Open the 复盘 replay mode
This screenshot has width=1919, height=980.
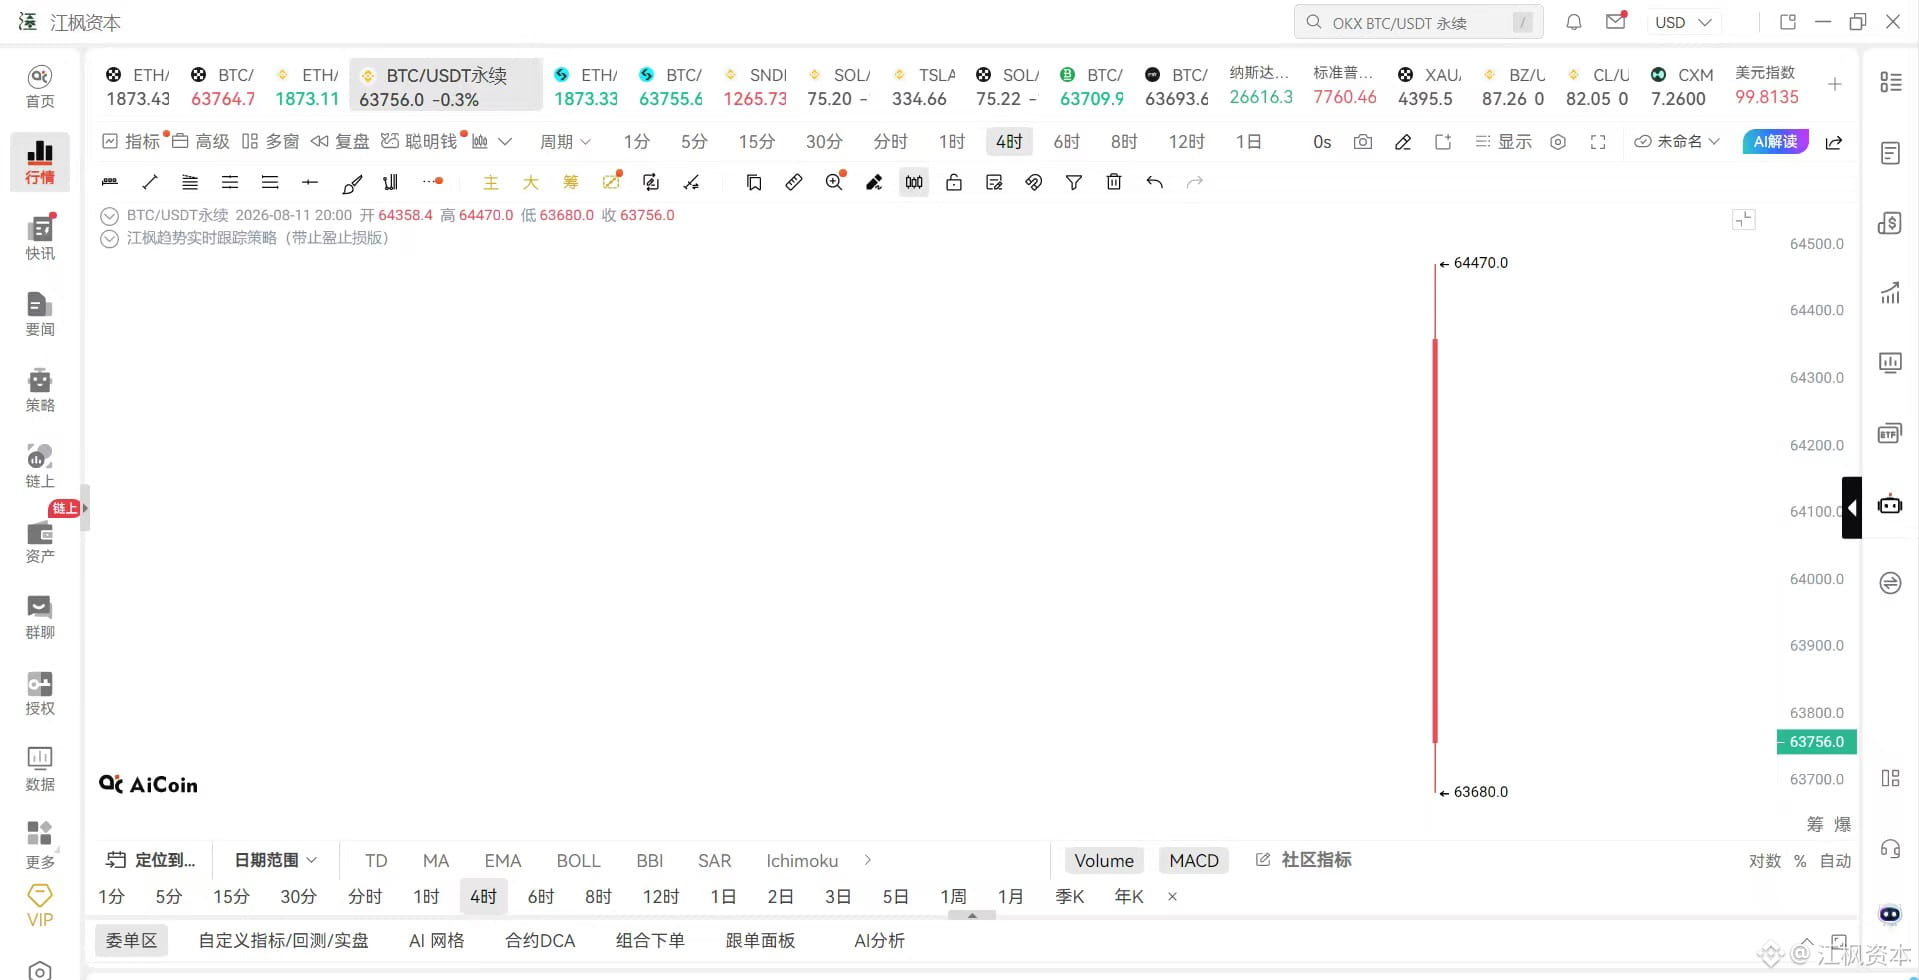click(340, 142)
